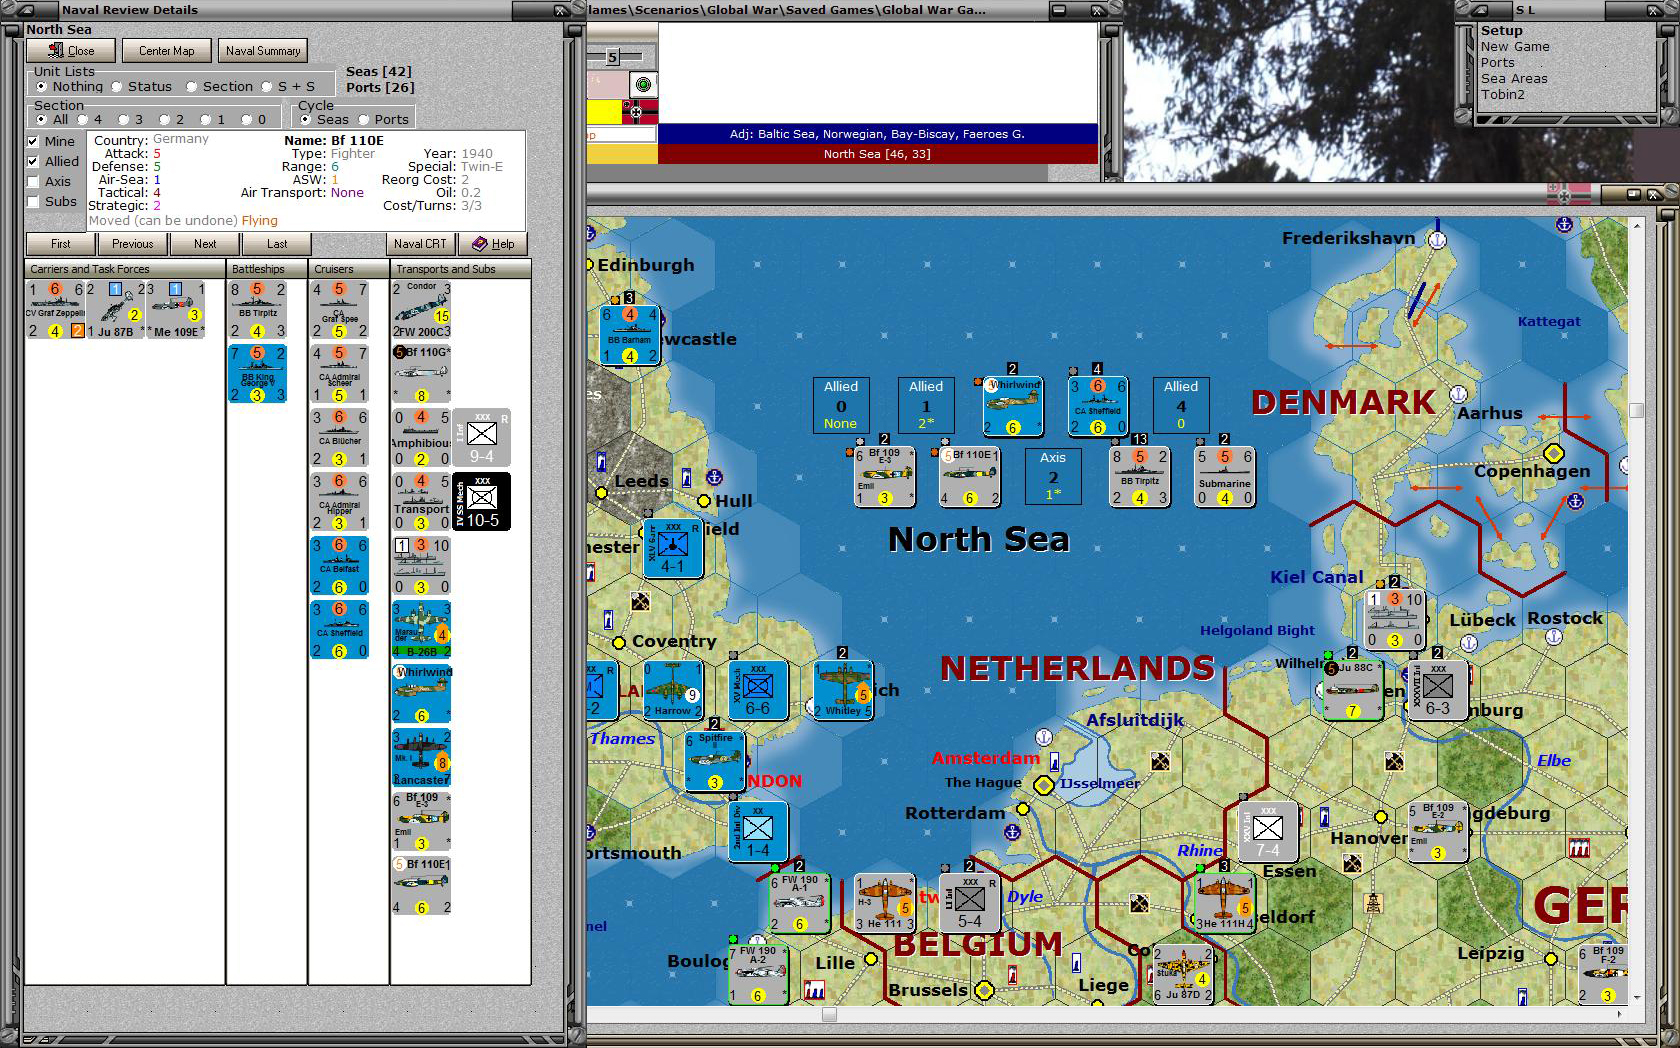
Task: Select the All section radio
Action: pyautogui.click(x=53, y=120)
